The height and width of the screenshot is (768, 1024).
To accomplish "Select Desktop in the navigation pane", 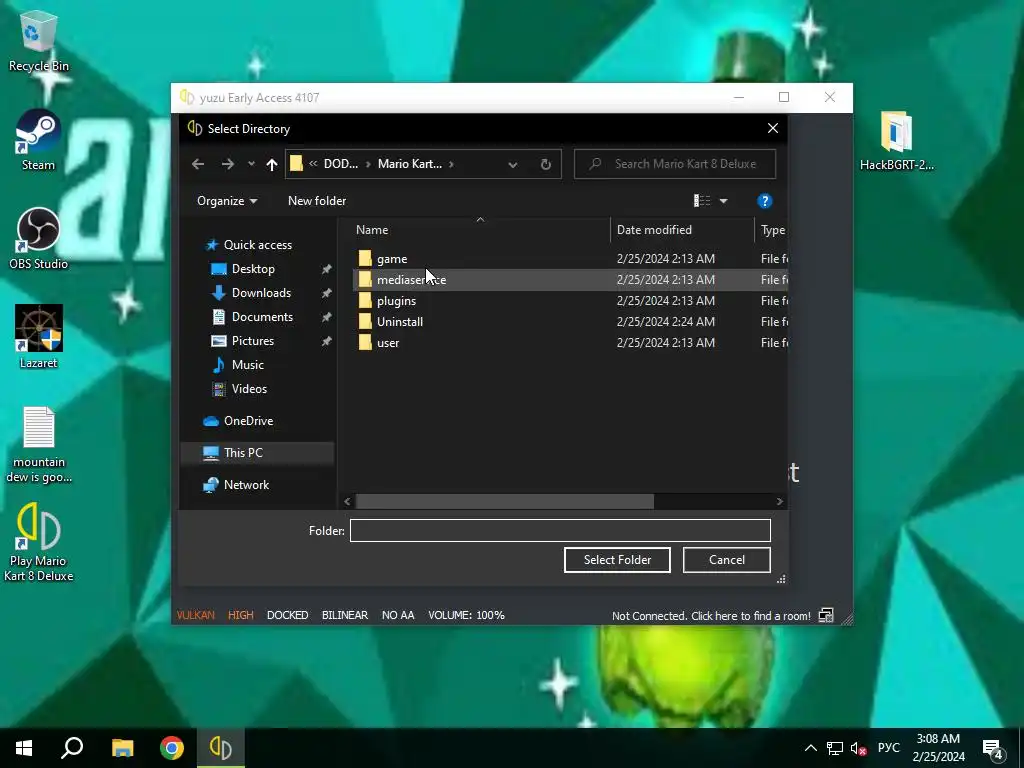I will coord(253,269).
